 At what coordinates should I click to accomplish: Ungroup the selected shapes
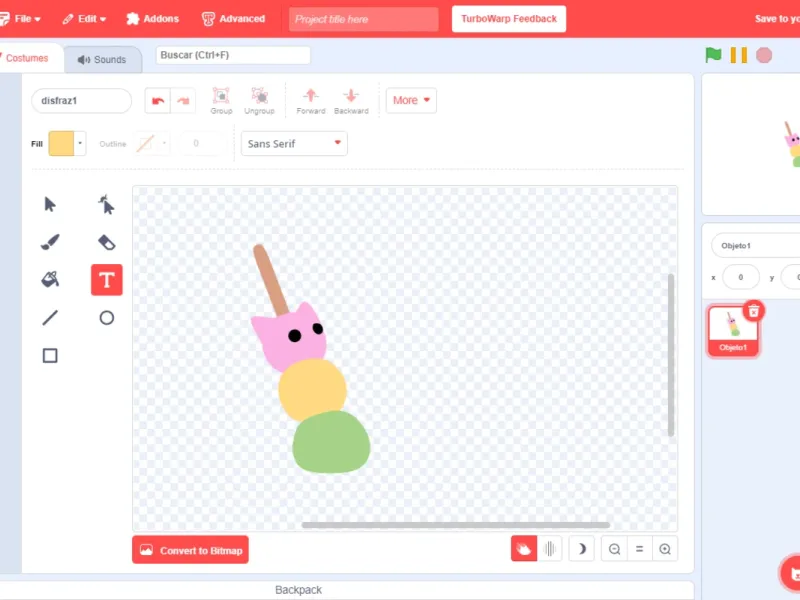(x=259, y=101)
